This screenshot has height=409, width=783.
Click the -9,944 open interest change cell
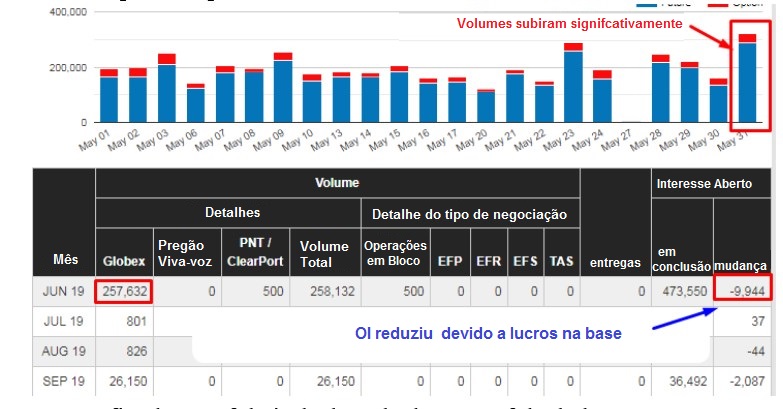pos(742,293)
